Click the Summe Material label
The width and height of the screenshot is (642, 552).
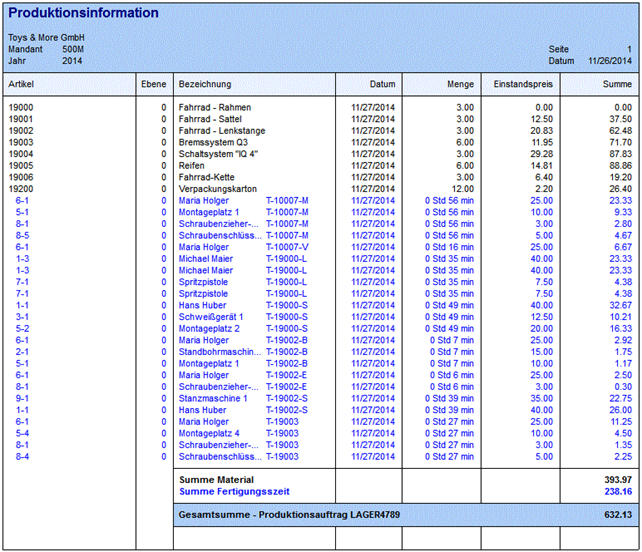[x=217, y=481]
